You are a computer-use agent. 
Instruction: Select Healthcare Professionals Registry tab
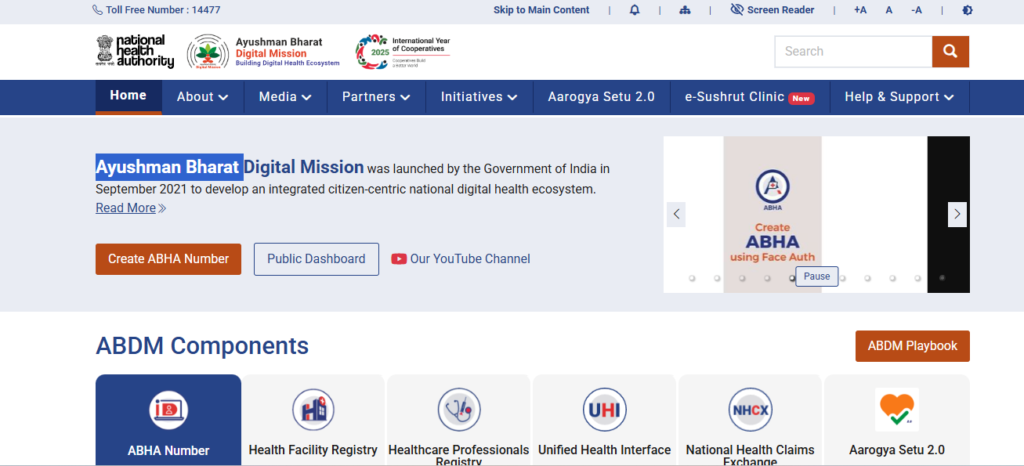458,420
